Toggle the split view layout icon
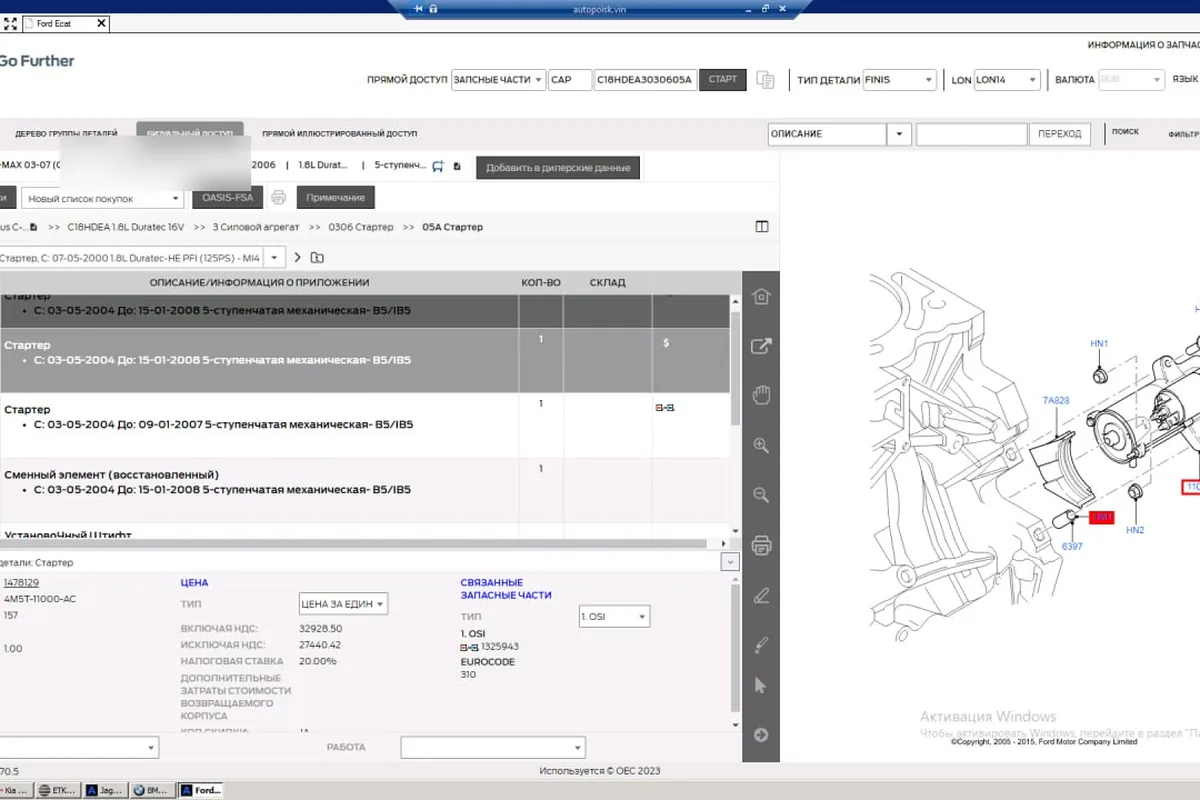The width and height of the screenshot is (1200, 800). [762, 227]
